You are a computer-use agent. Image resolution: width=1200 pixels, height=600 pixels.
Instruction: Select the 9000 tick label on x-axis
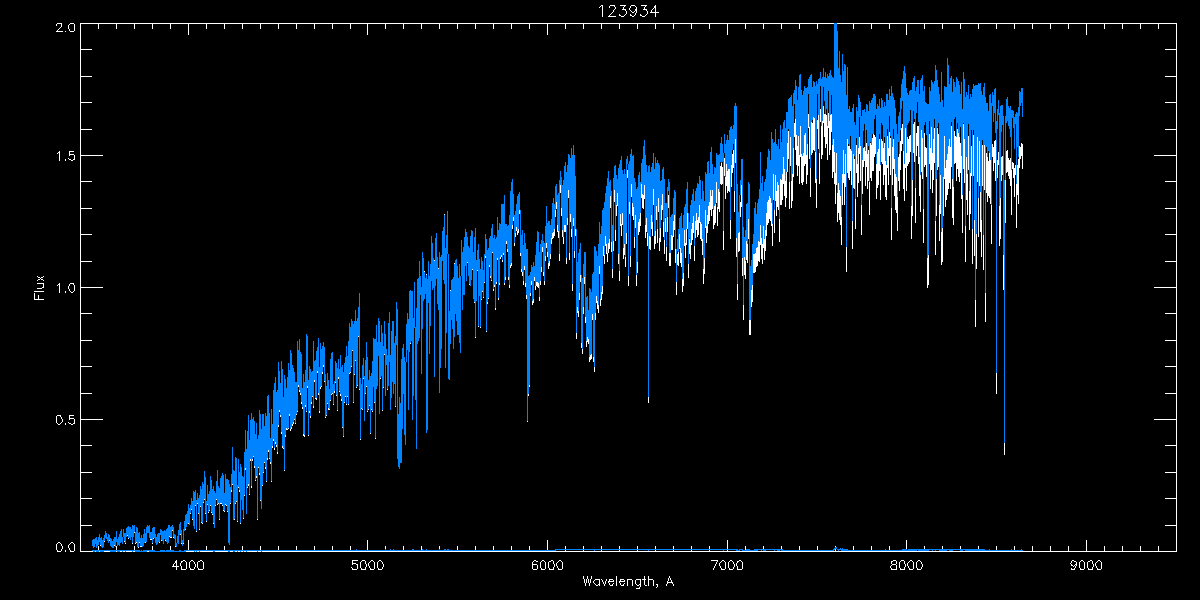1087,564
